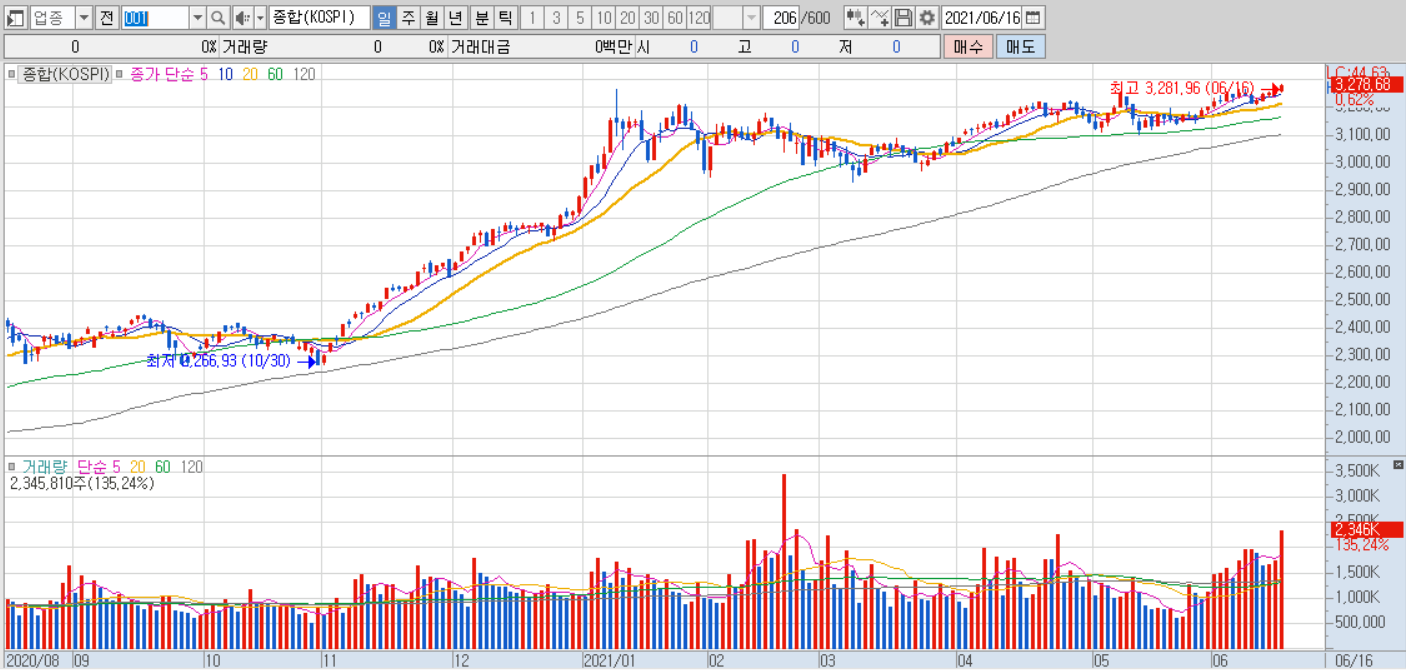Click the add line indicator icon

(x=879, y=18)
